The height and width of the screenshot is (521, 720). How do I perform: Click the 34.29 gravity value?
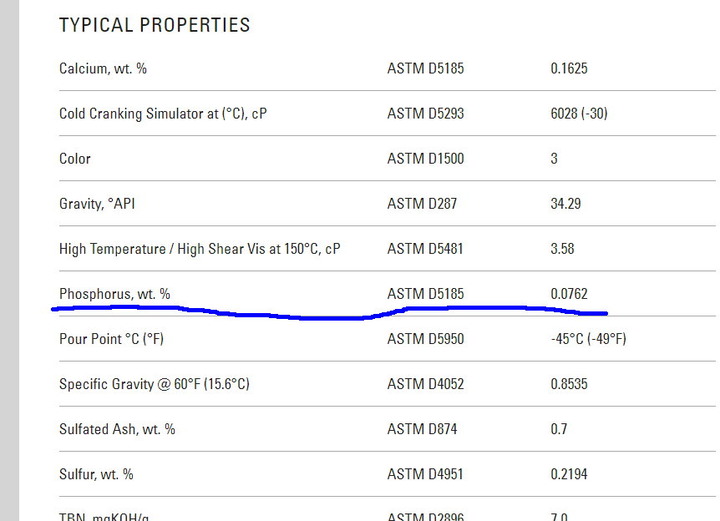click(566, 204)
